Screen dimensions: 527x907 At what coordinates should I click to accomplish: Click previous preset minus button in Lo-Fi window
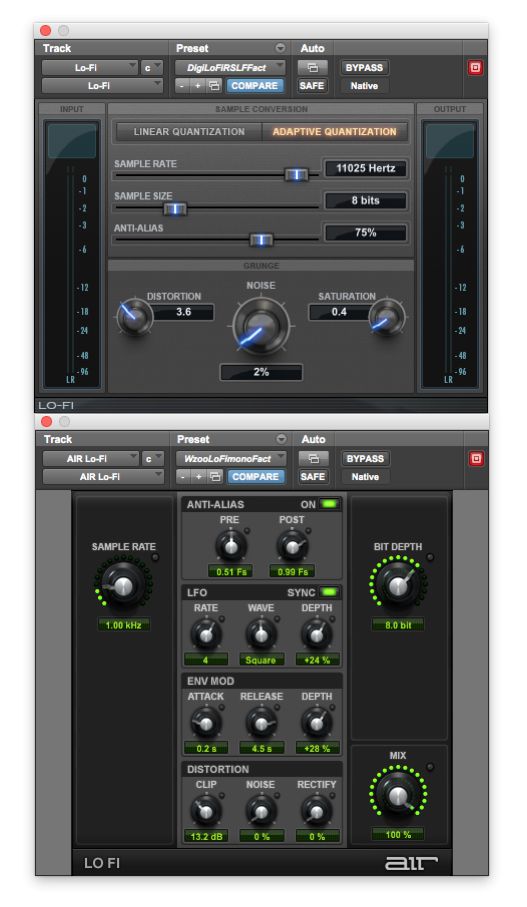(182, 86)
